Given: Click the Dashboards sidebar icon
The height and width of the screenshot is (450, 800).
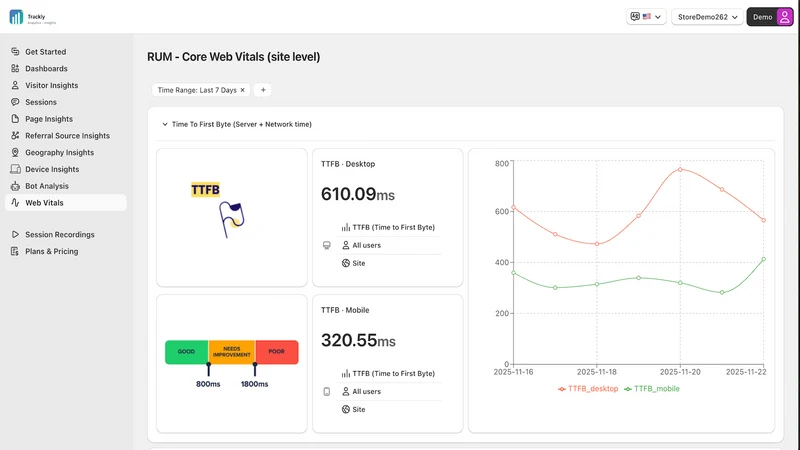Looking at the screenshot, I should pos(15,68).
